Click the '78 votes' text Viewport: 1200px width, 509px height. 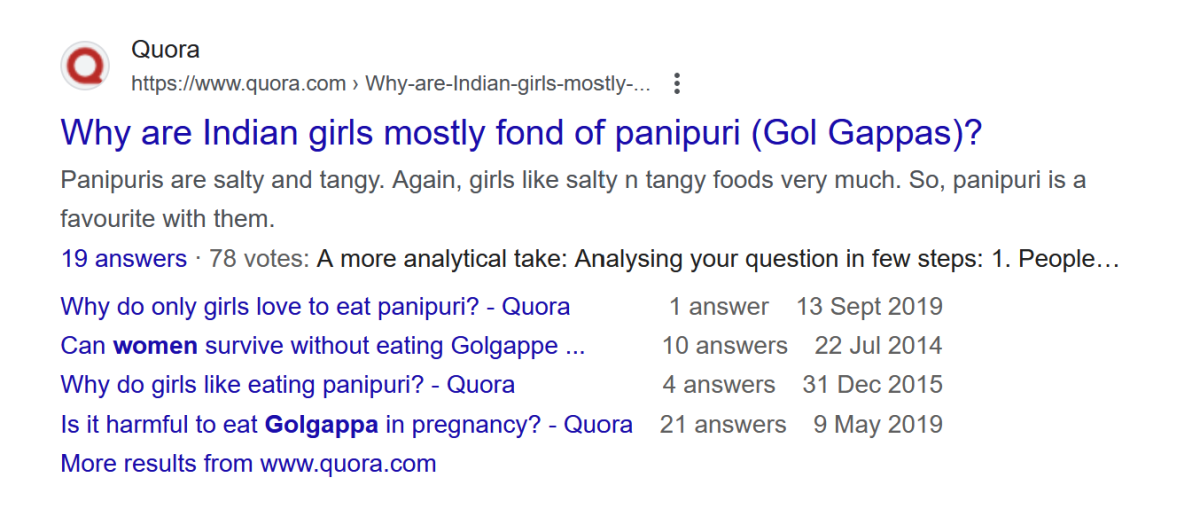[x=259, y=259]
